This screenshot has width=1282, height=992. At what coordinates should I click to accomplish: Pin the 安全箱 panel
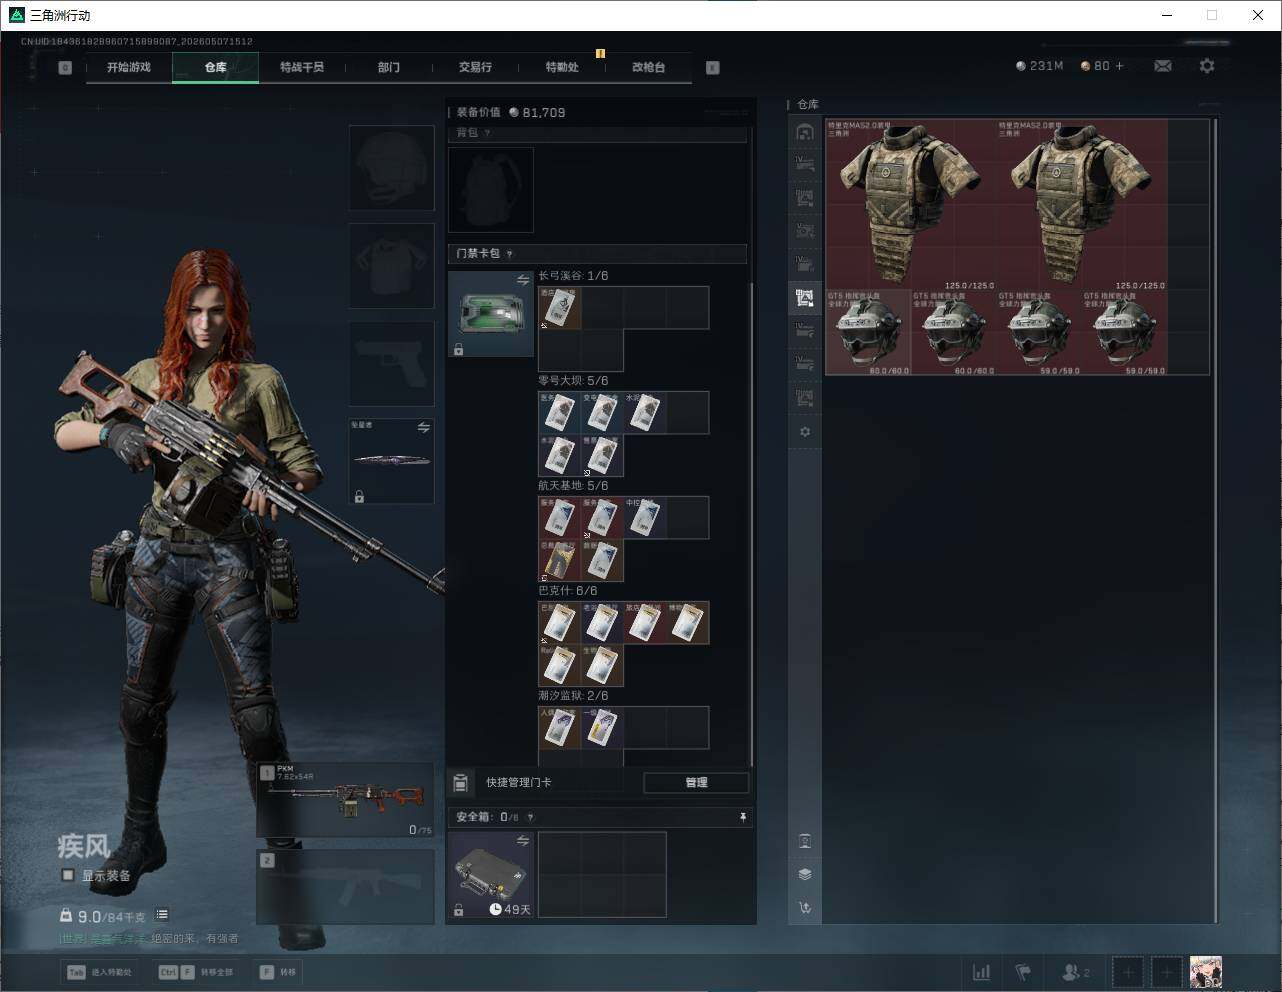tap(742, 817)
